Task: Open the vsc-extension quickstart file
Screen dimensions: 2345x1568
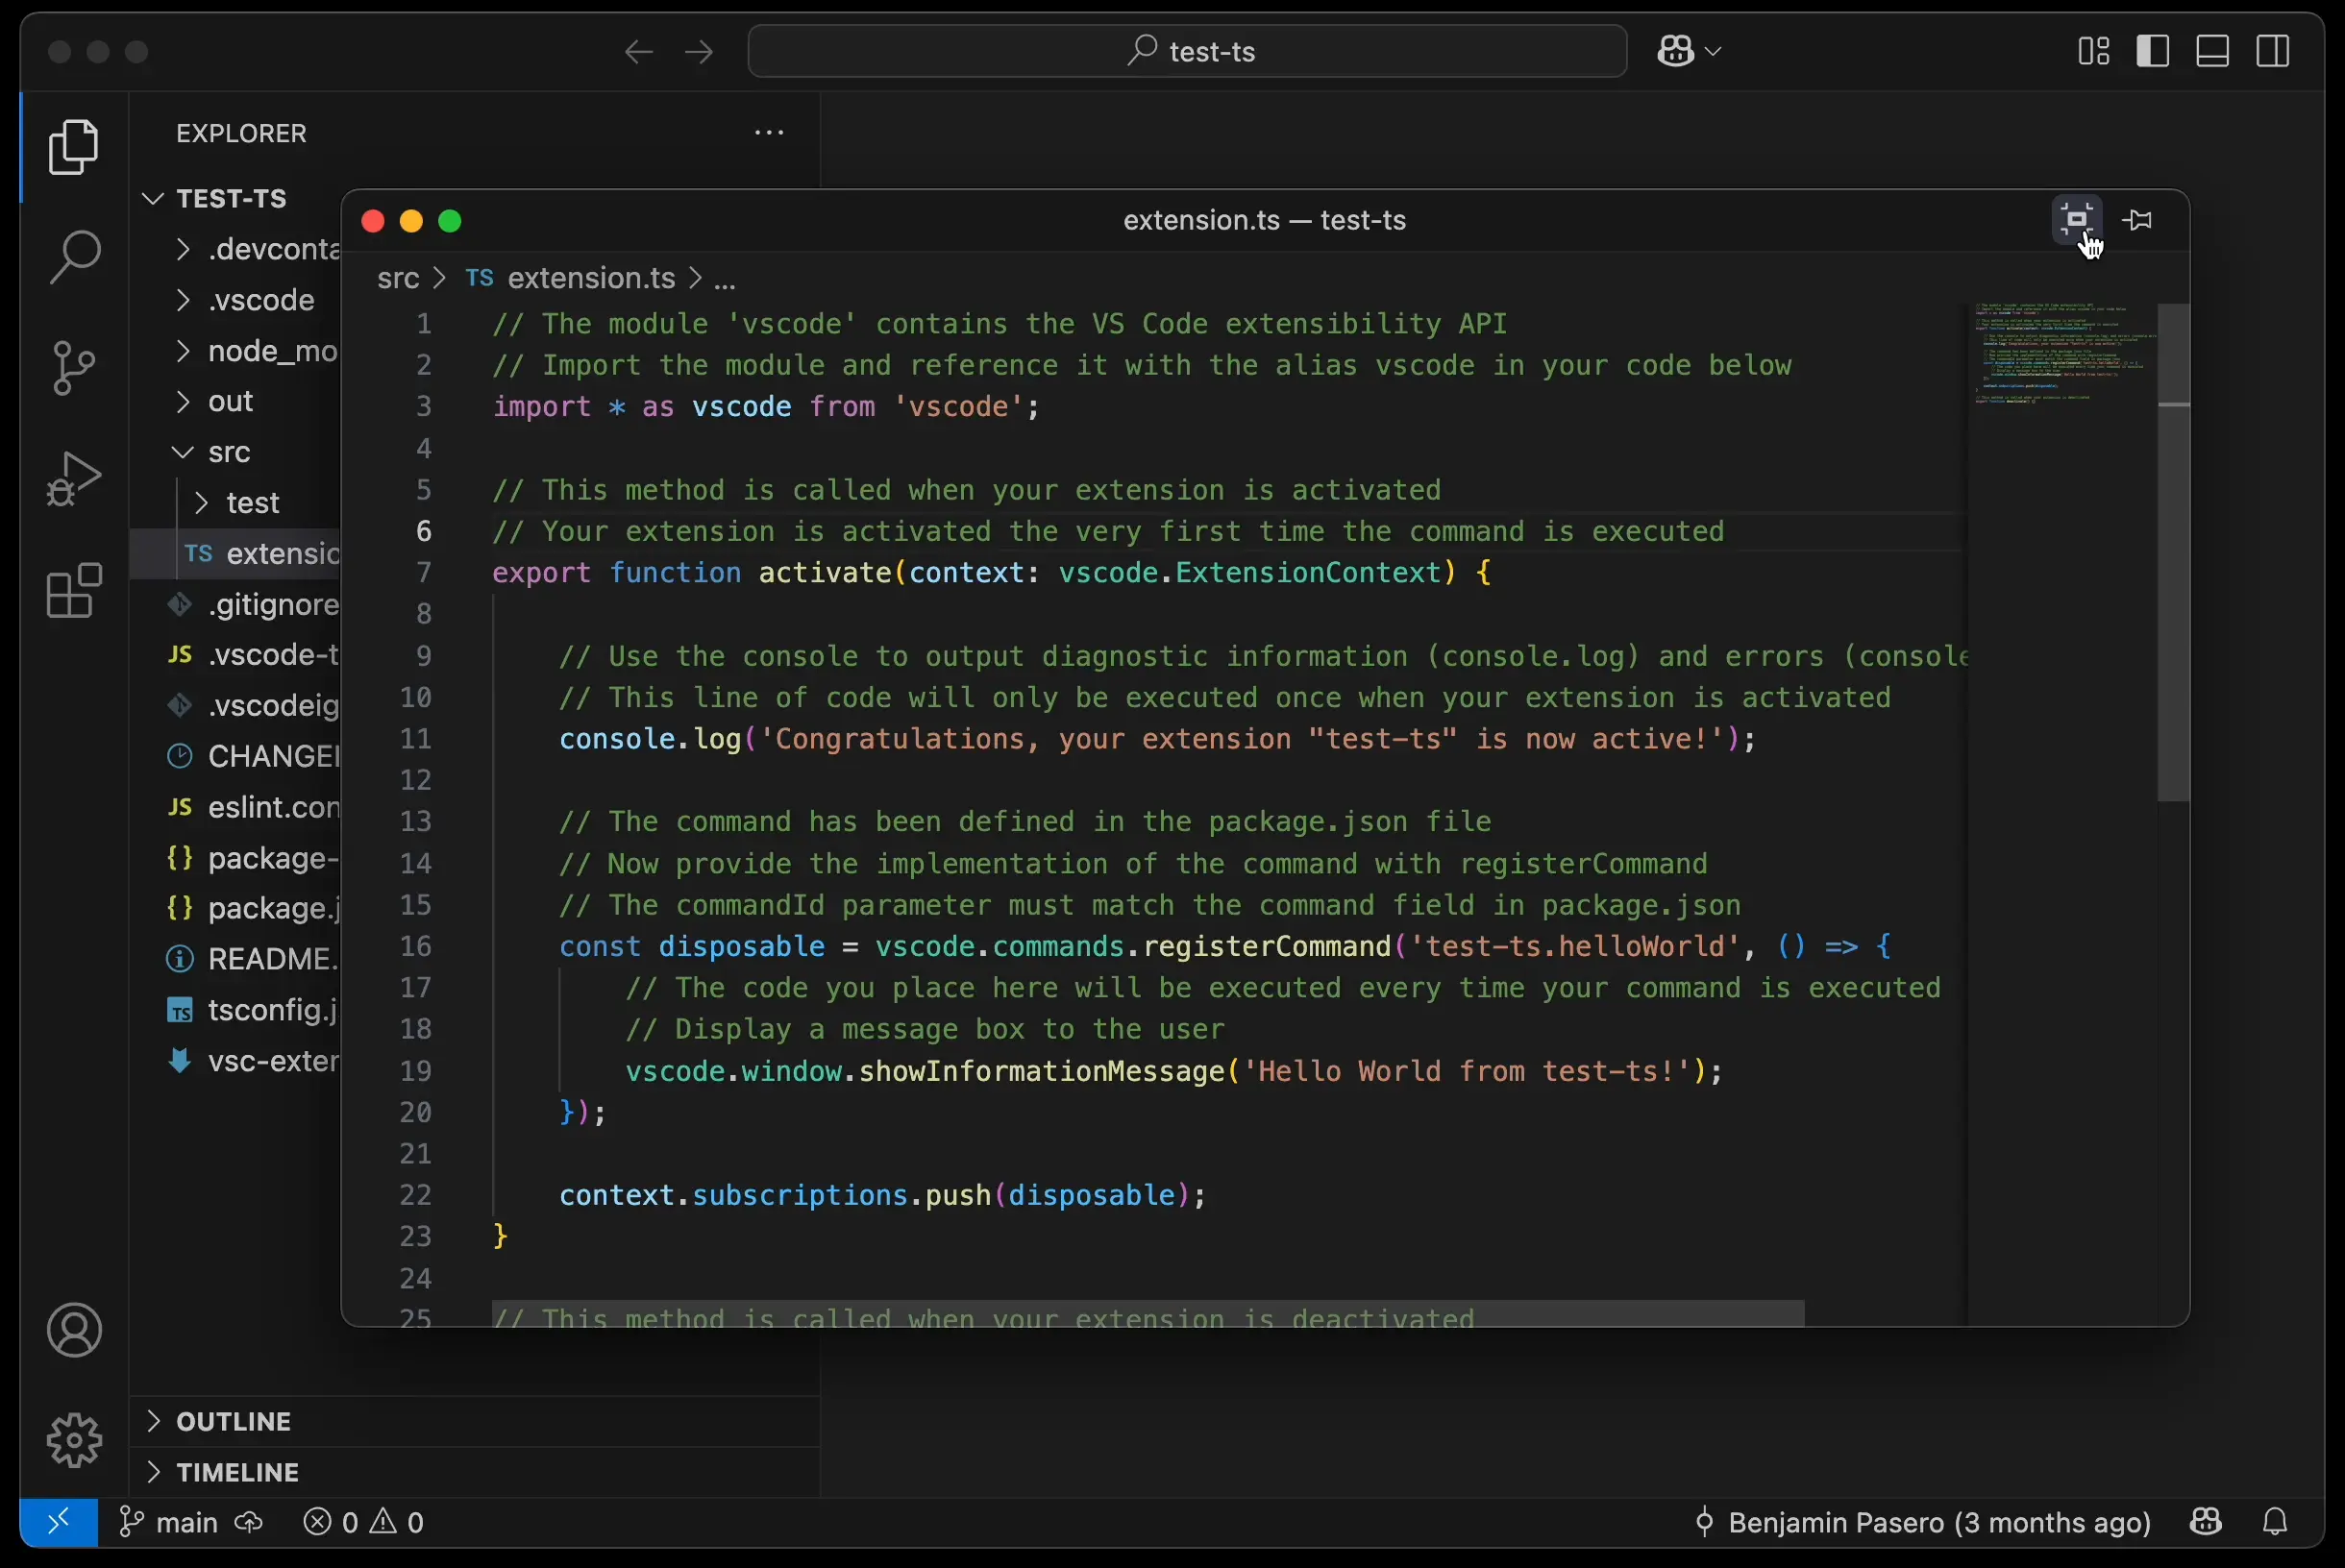Action: click(236, 1060)
